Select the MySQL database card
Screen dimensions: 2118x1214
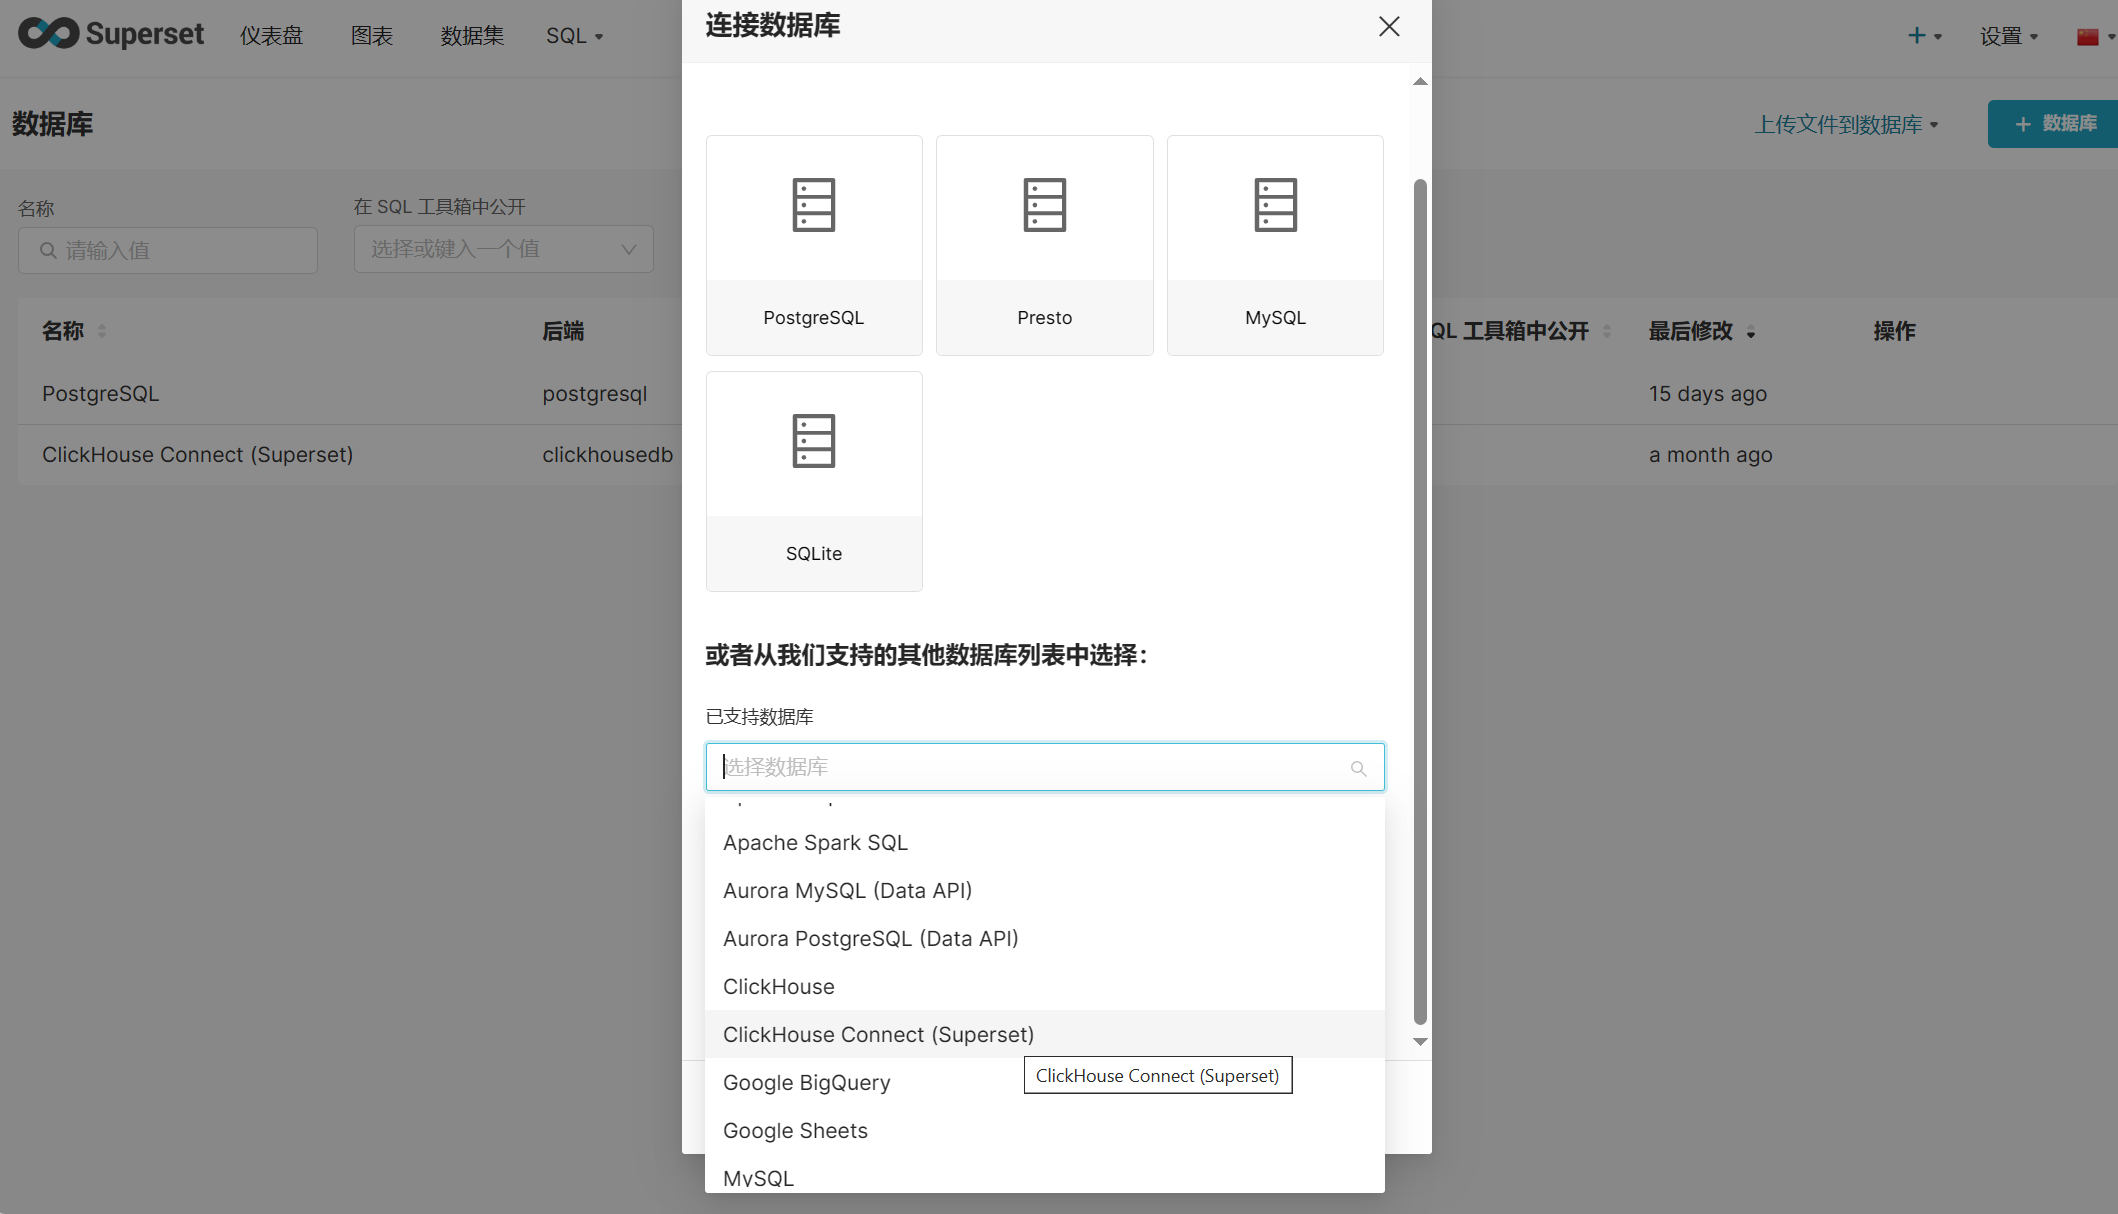tap(1275, 245)
